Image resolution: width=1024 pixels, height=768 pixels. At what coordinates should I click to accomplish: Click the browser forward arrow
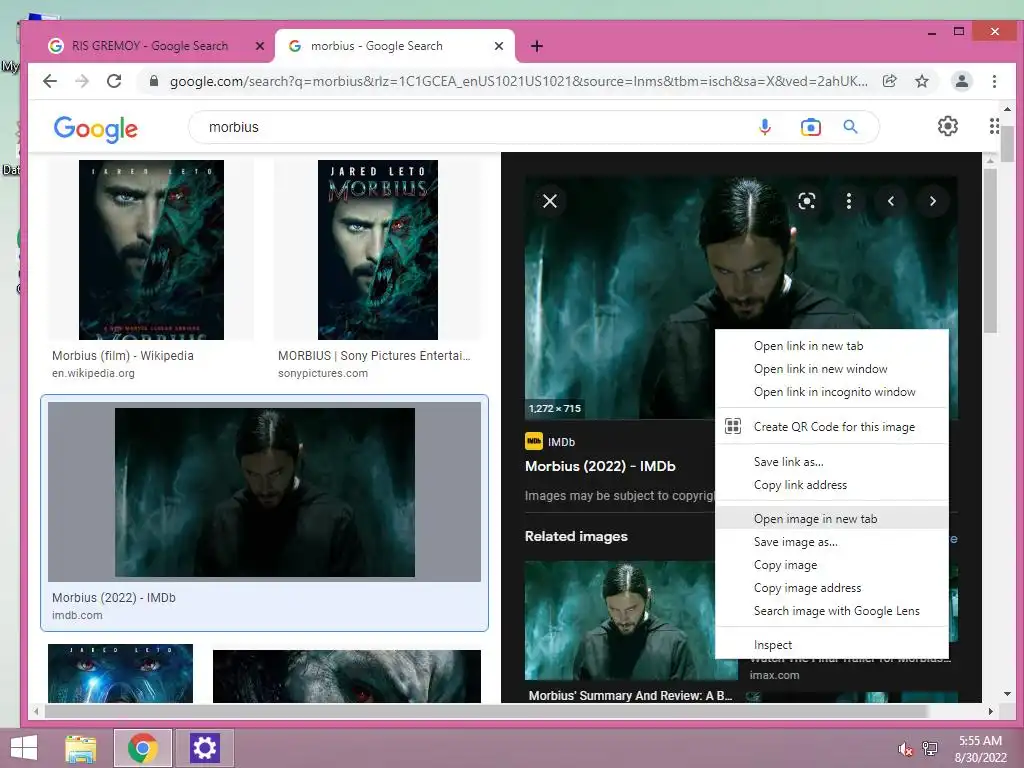(x=82, y=81)
